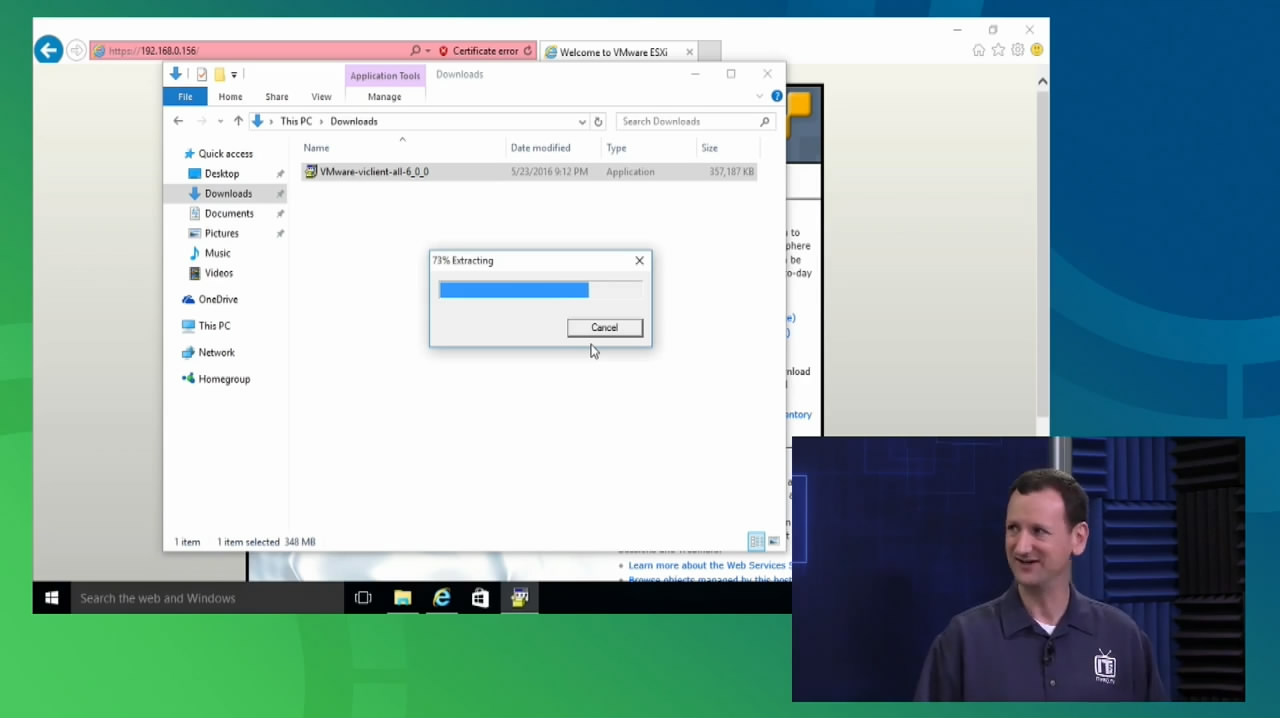Open the Store from the taskbar
The height and width of the screenshot is (718, 1280).
[480, 598]
